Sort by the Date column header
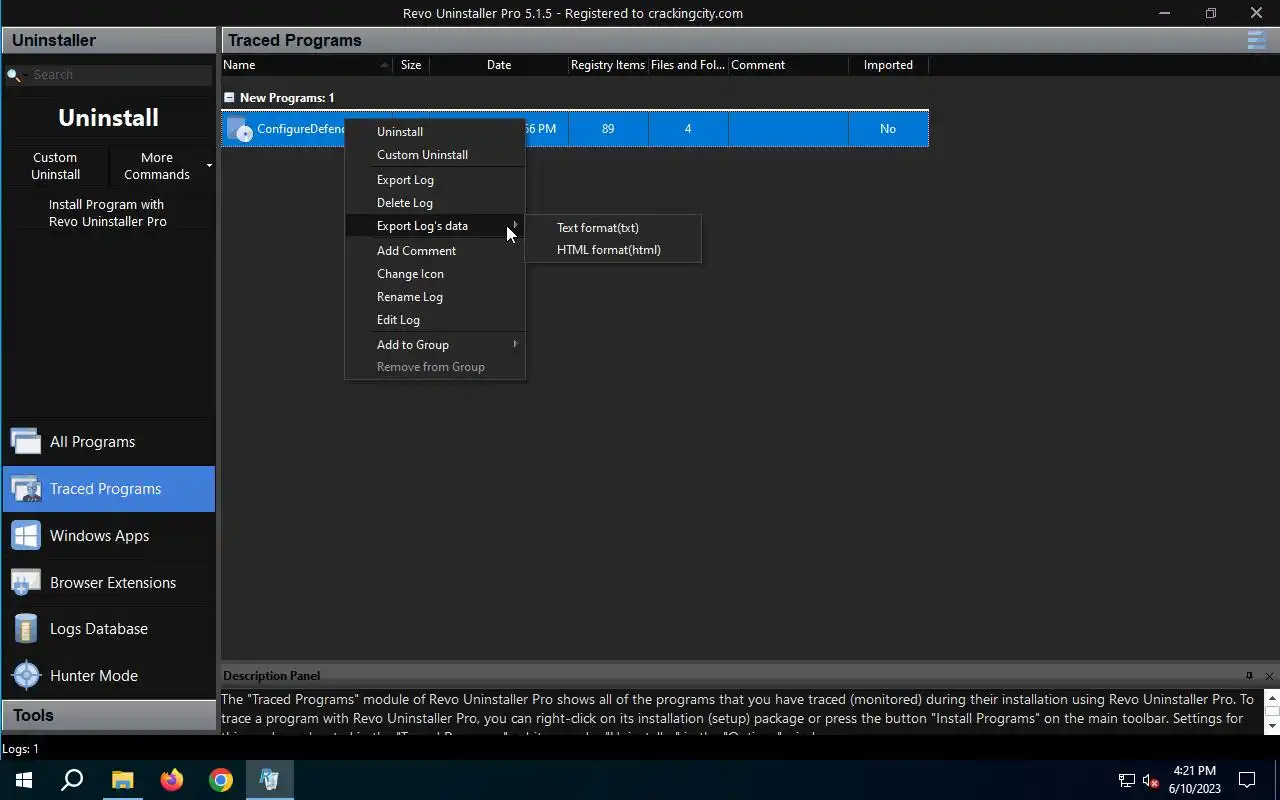 (499, 65)
